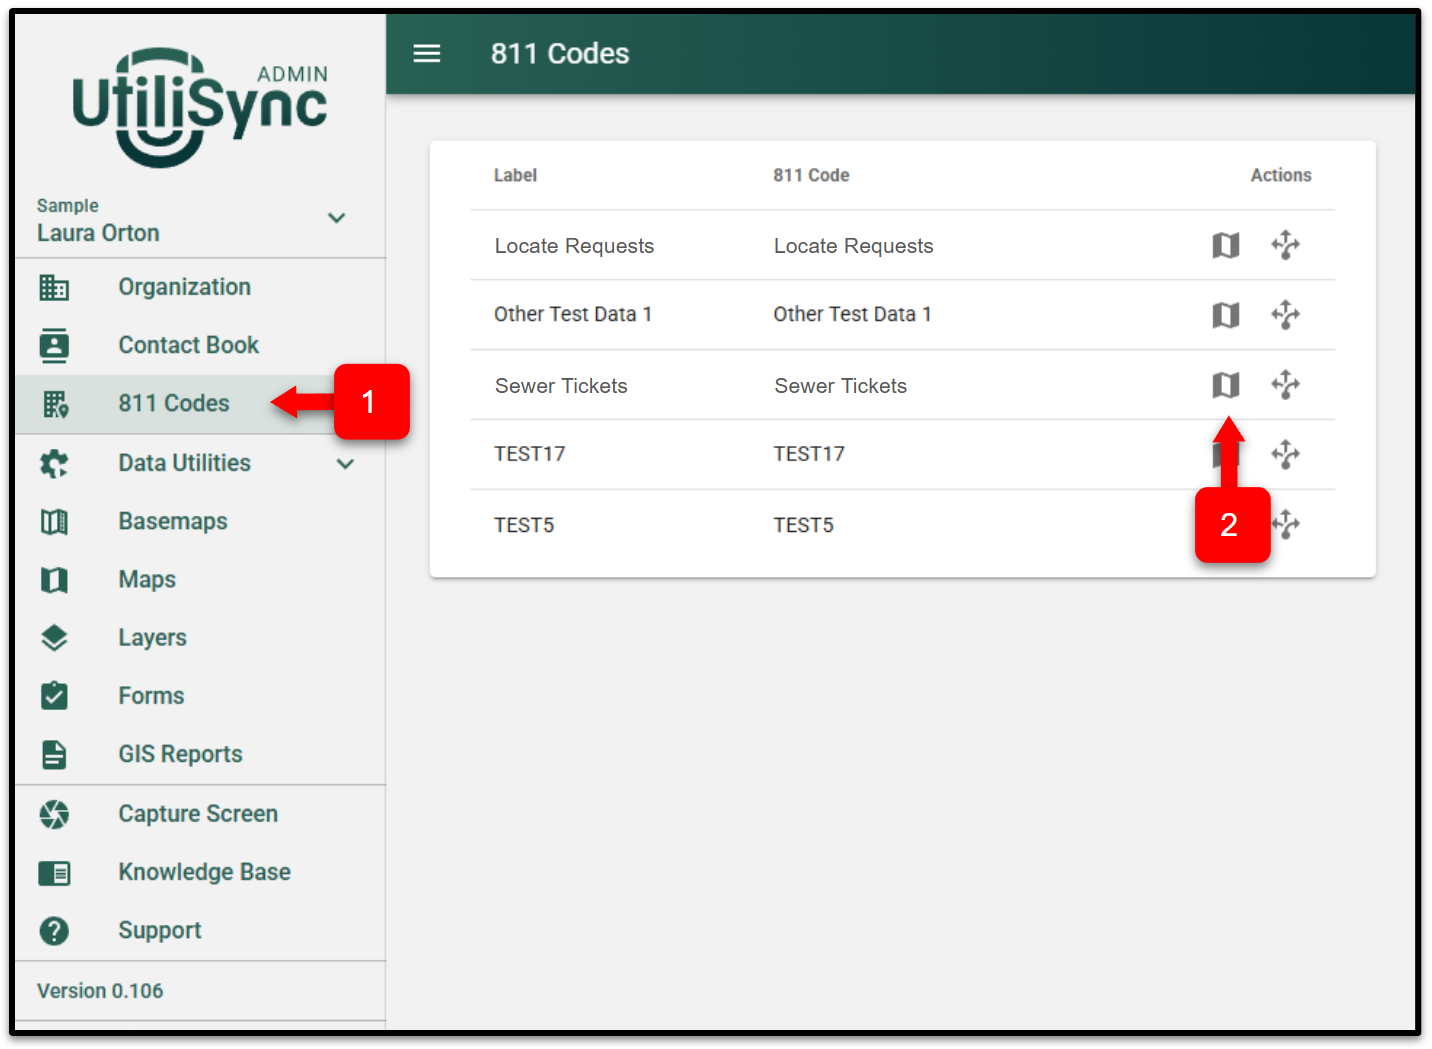This screenshot has width=1432, height=1049.
Task: Select the TEST5 label cell
Action: tap(524, 526)
